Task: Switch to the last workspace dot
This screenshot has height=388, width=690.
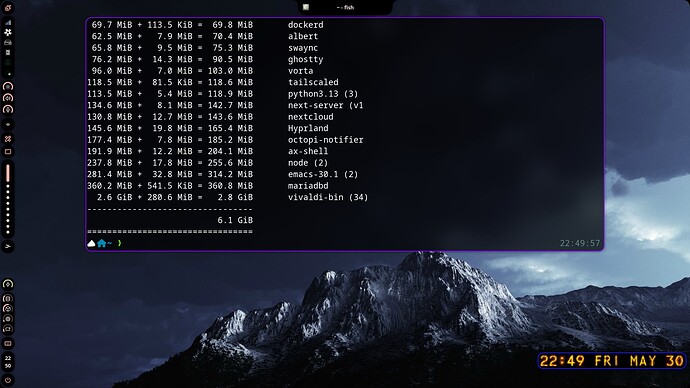Action: coord(8,231)
